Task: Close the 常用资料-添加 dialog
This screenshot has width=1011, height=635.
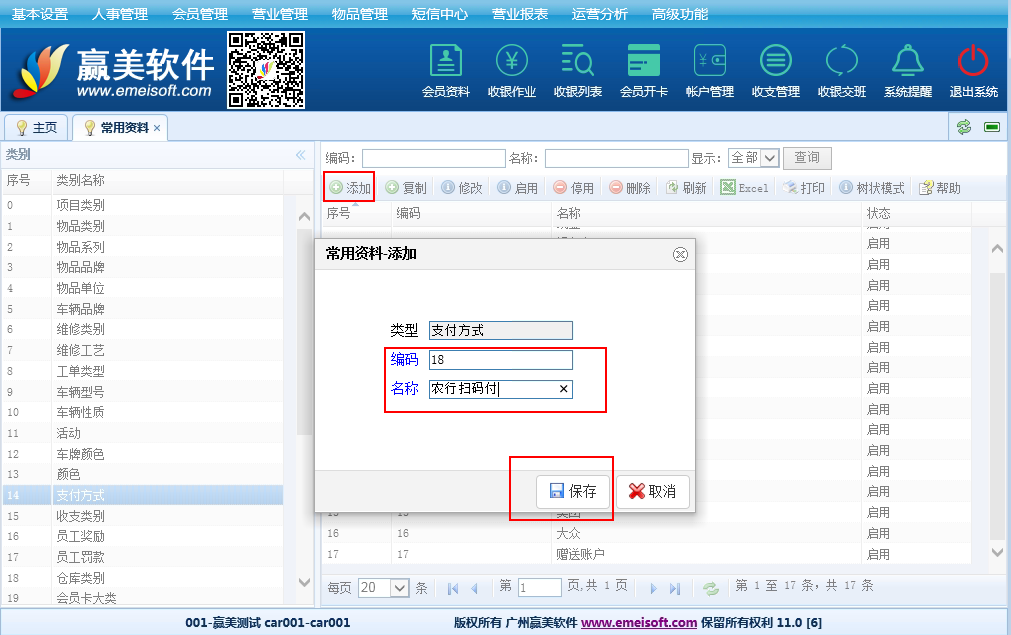Action: tap(680, 254)
